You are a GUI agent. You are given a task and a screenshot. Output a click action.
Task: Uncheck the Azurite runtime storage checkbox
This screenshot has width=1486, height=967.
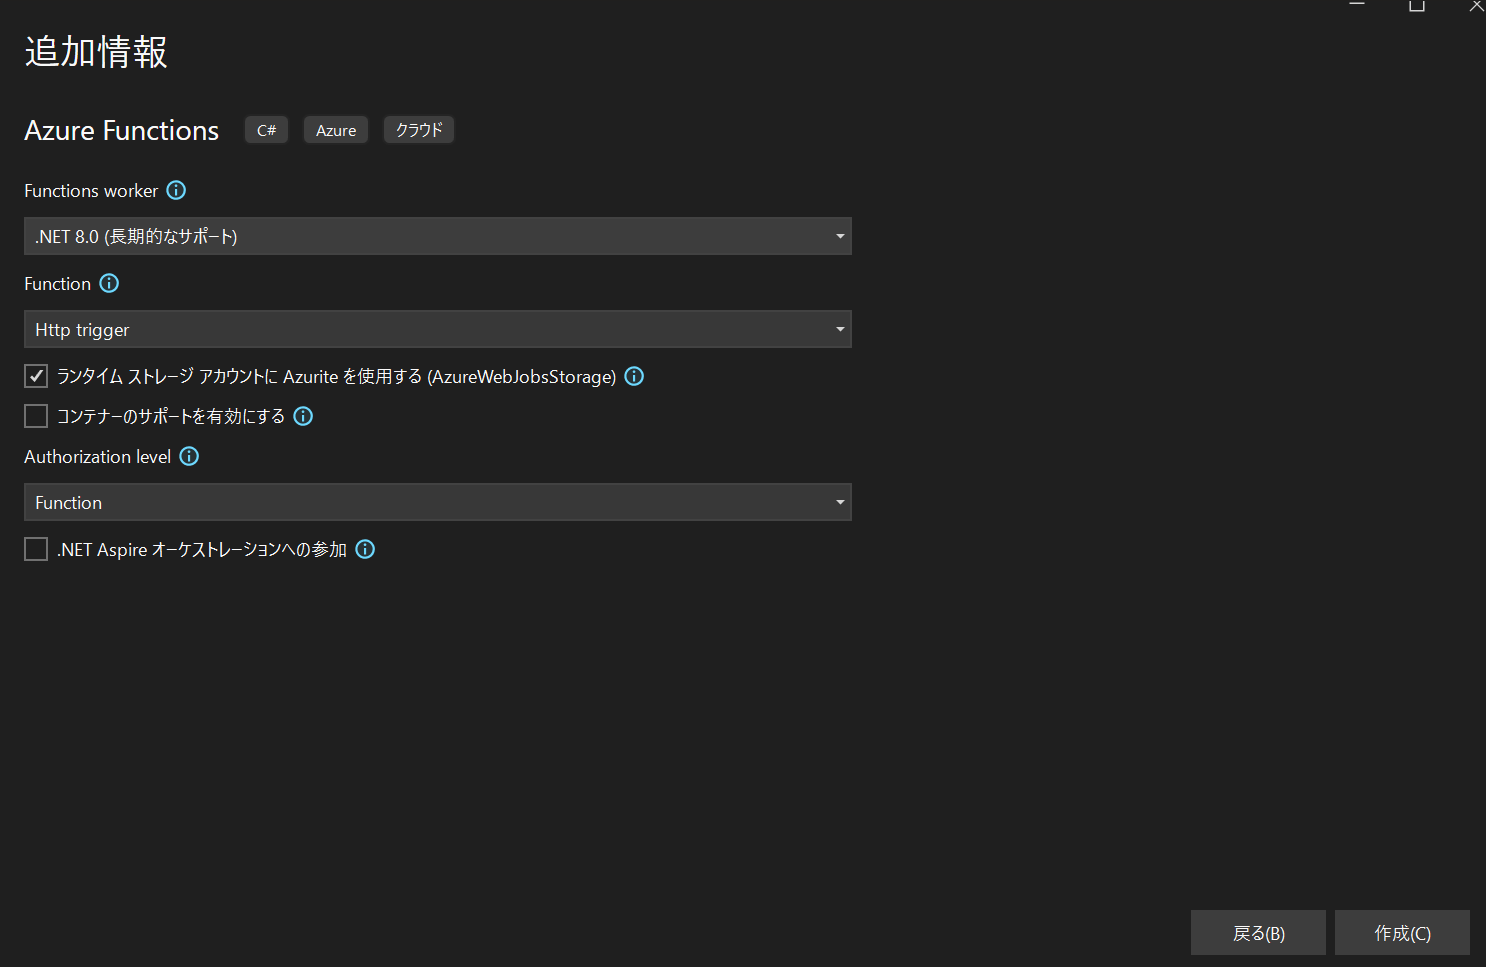click(36, 376)
